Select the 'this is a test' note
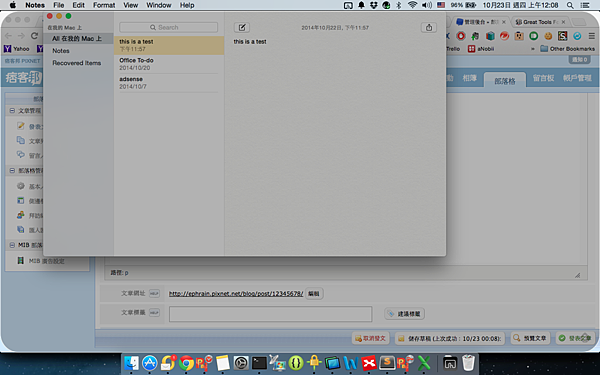 click(169, 45)
